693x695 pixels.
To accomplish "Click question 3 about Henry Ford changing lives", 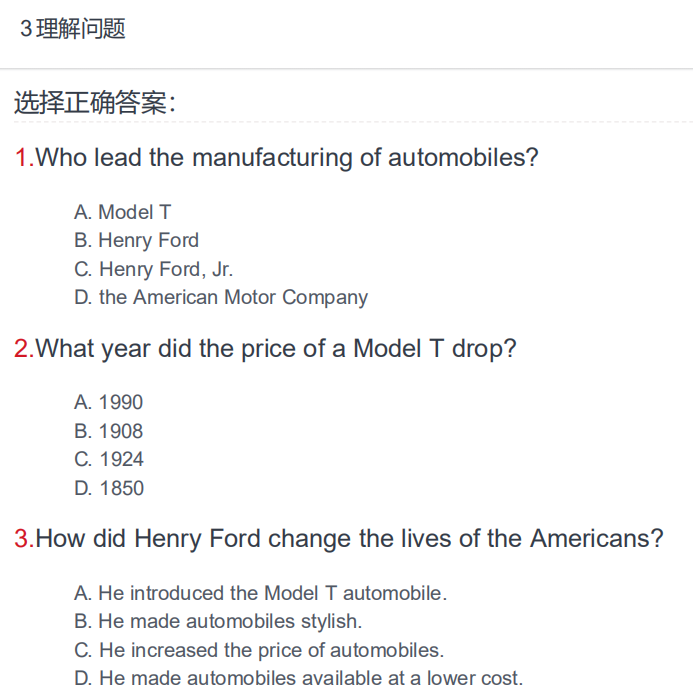I will (x=339, y=539).
